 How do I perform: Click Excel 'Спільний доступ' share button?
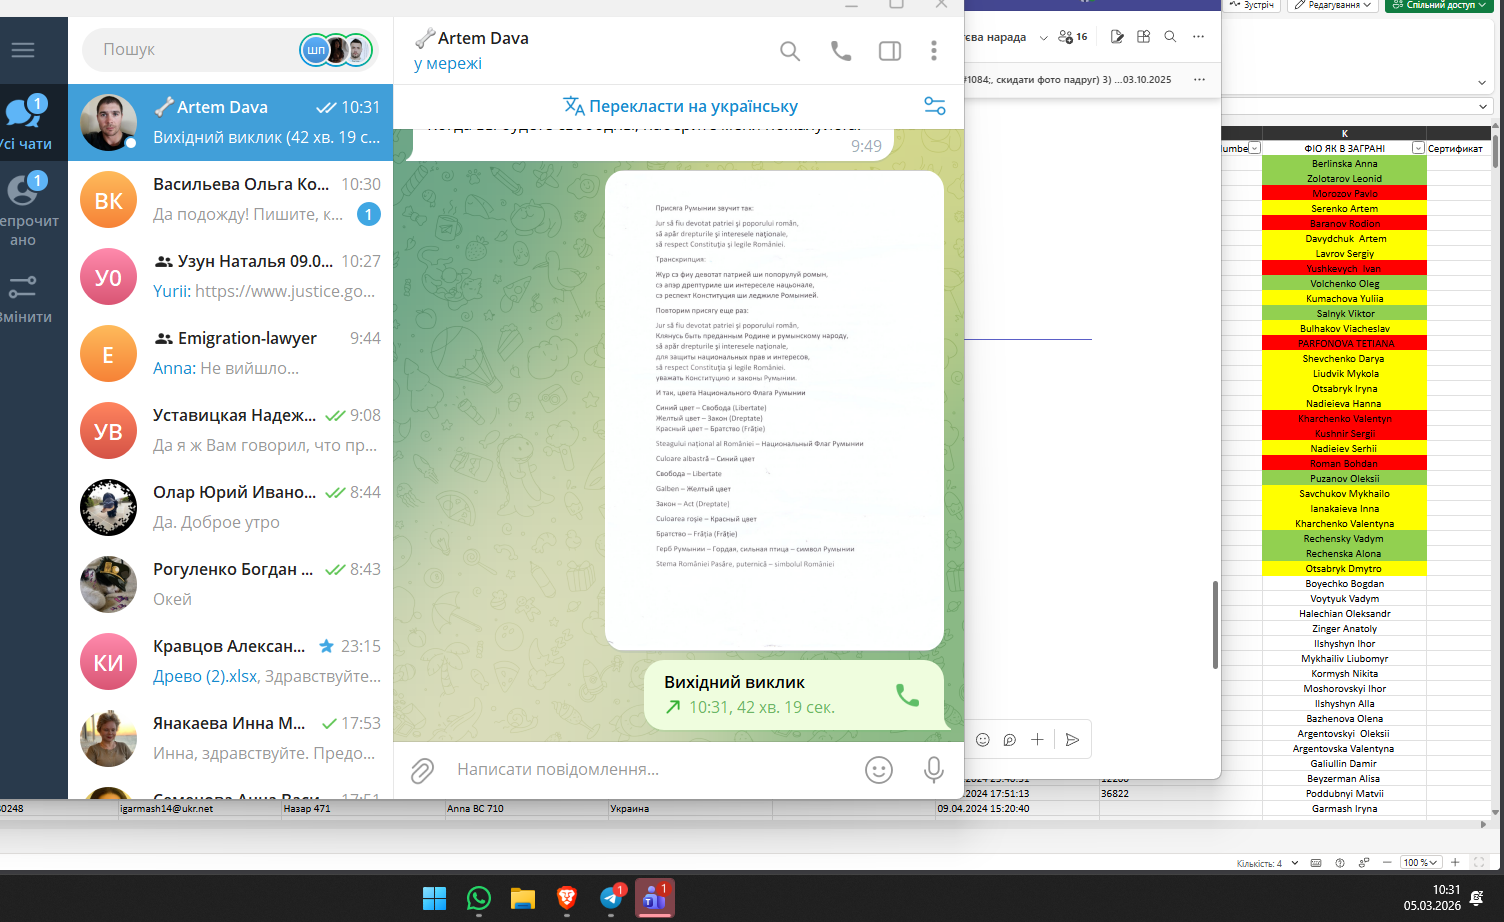pos(1439,5)
